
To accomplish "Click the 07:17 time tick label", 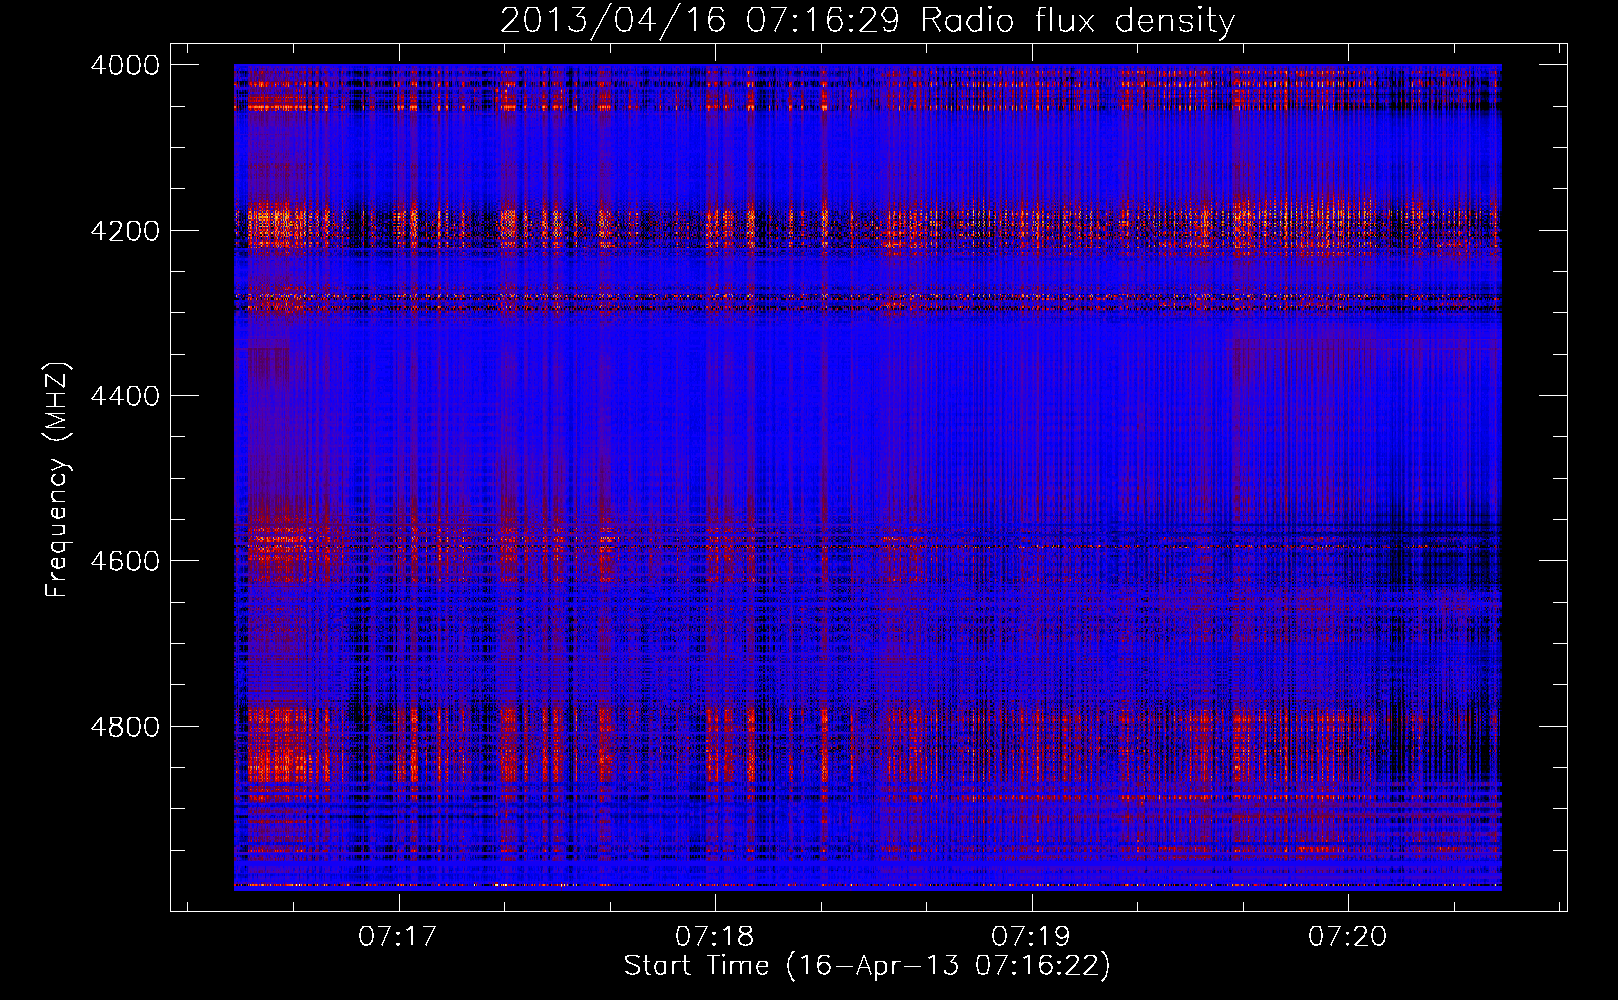I will 398,936.
